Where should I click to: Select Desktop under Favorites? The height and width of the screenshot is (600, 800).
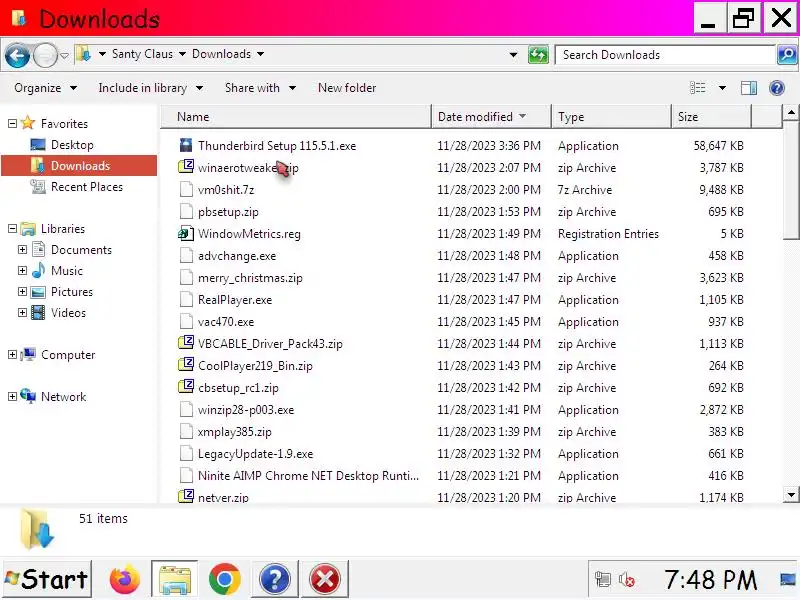point(72,145)
